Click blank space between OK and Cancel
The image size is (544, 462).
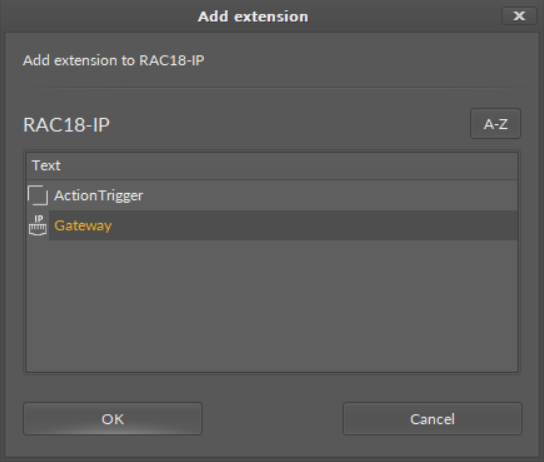click(x=272, y=419)
